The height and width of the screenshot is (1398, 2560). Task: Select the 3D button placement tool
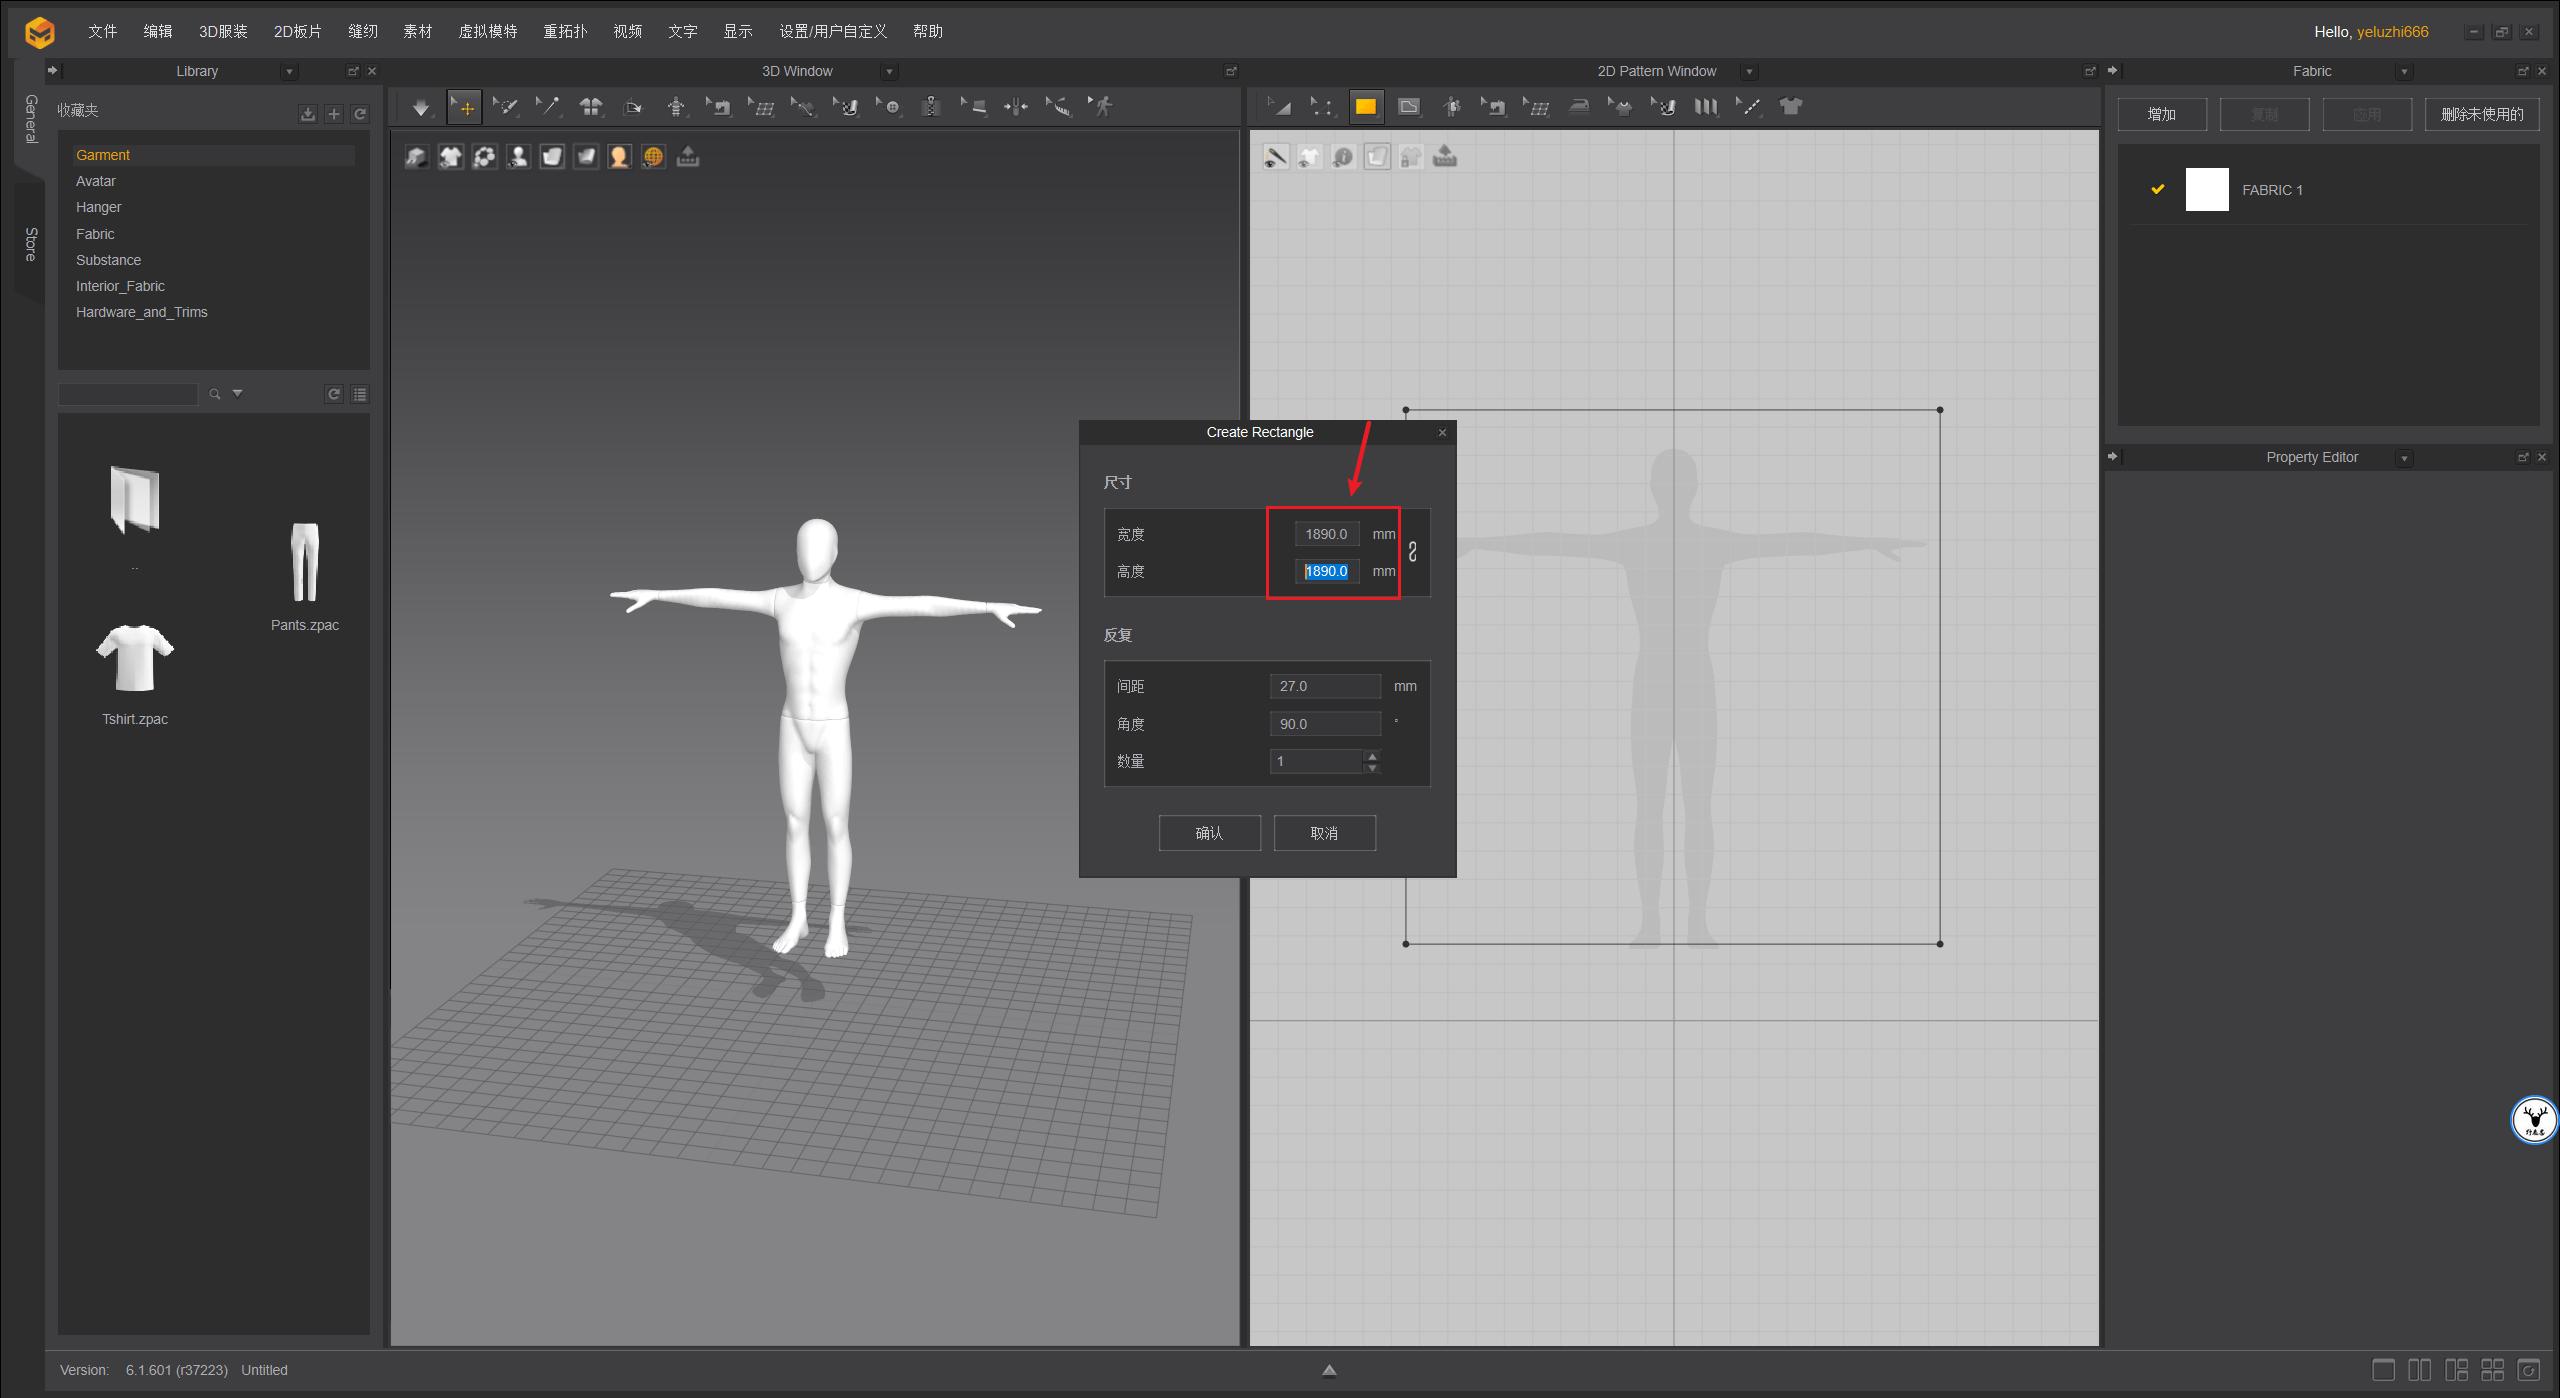[x=890, y=107]
